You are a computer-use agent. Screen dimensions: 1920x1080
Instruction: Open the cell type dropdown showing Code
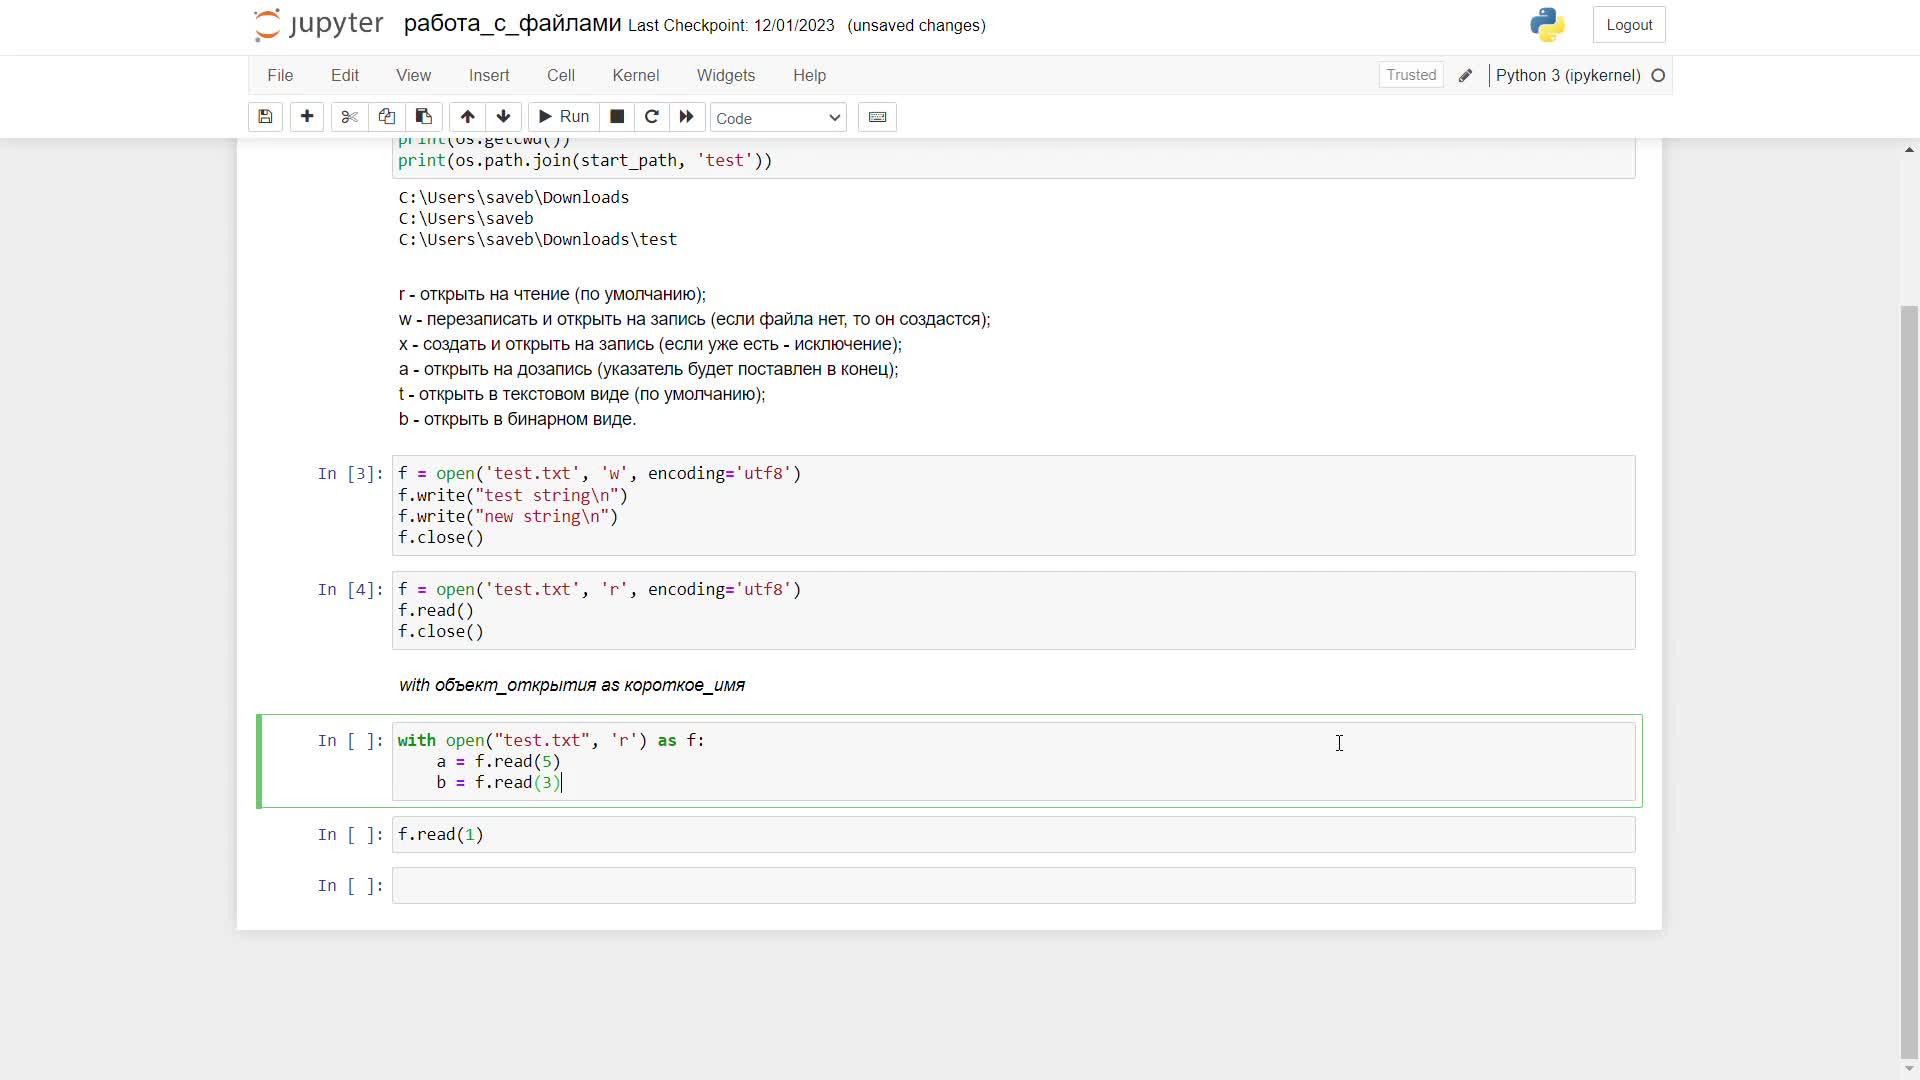[x=778, y=118]
